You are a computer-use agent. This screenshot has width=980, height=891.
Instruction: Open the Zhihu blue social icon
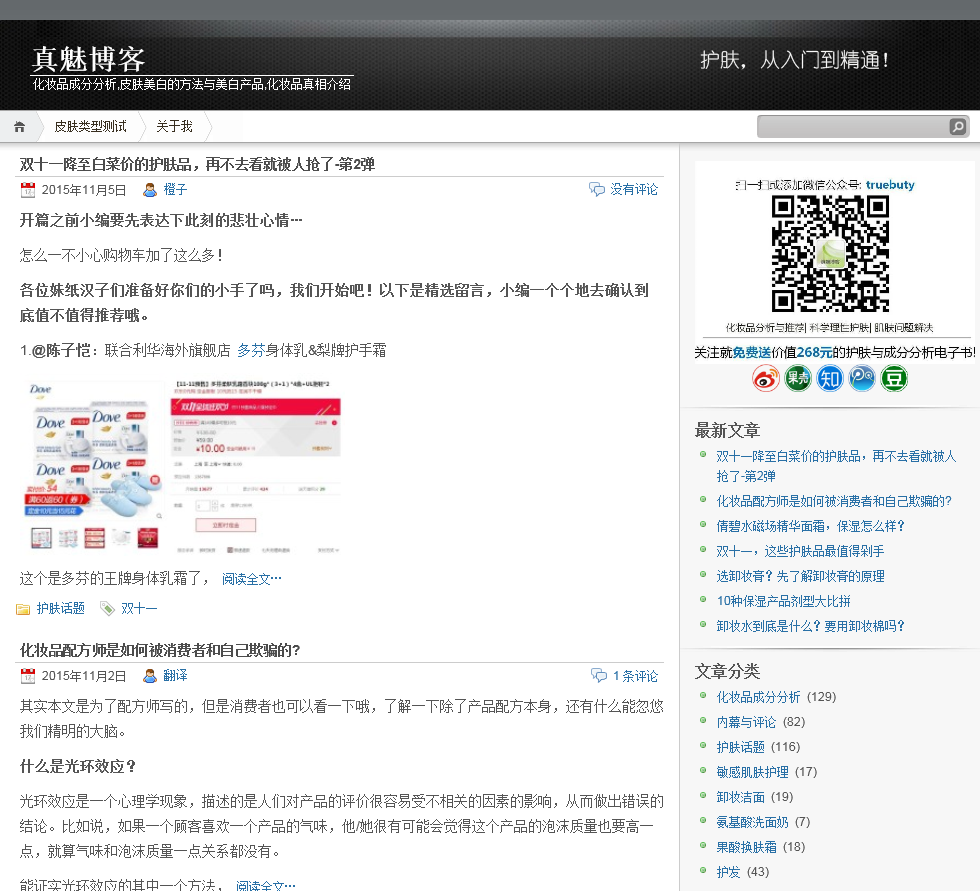click(x=830, y=379)
